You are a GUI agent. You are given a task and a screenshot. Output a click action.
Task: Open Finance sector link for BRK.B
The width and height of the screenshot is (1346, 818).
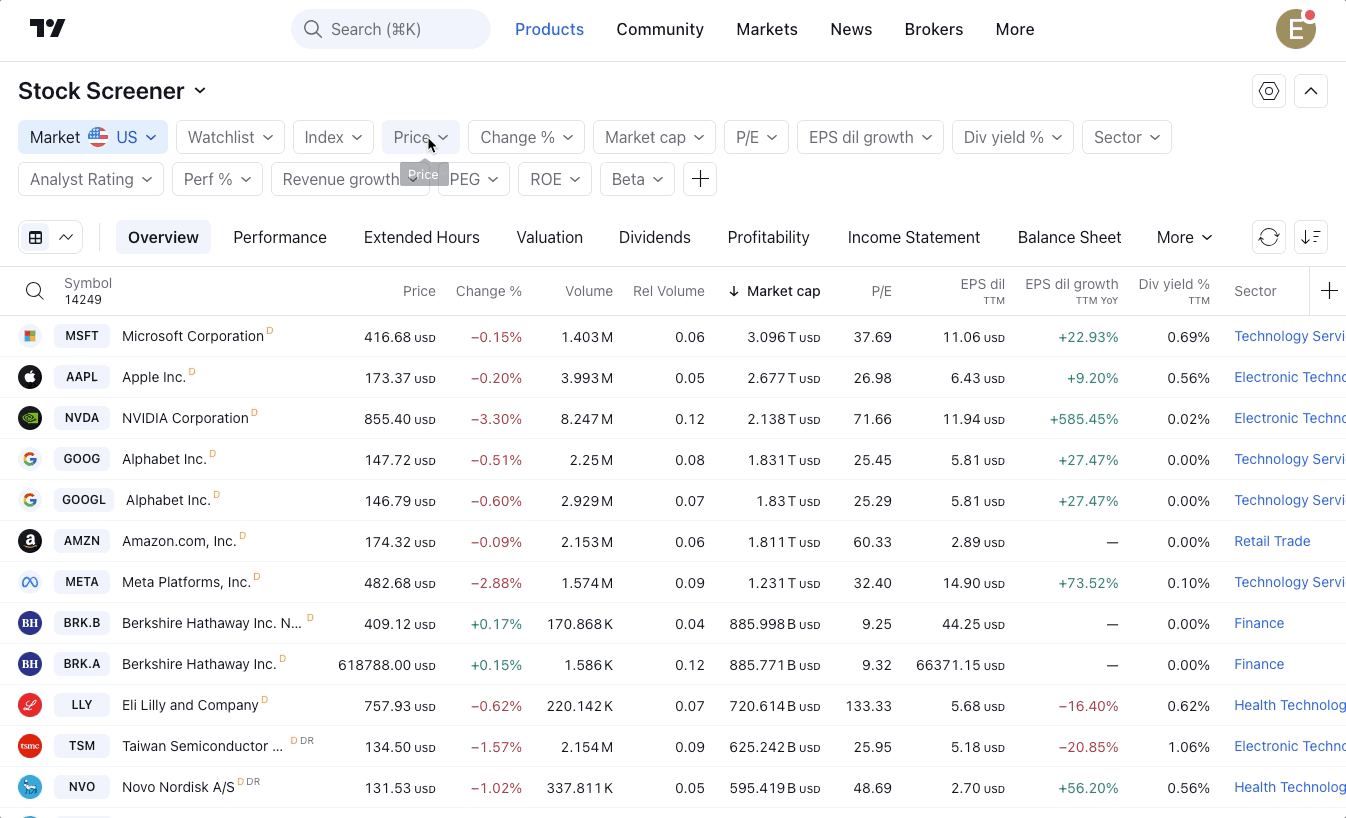1259,623
